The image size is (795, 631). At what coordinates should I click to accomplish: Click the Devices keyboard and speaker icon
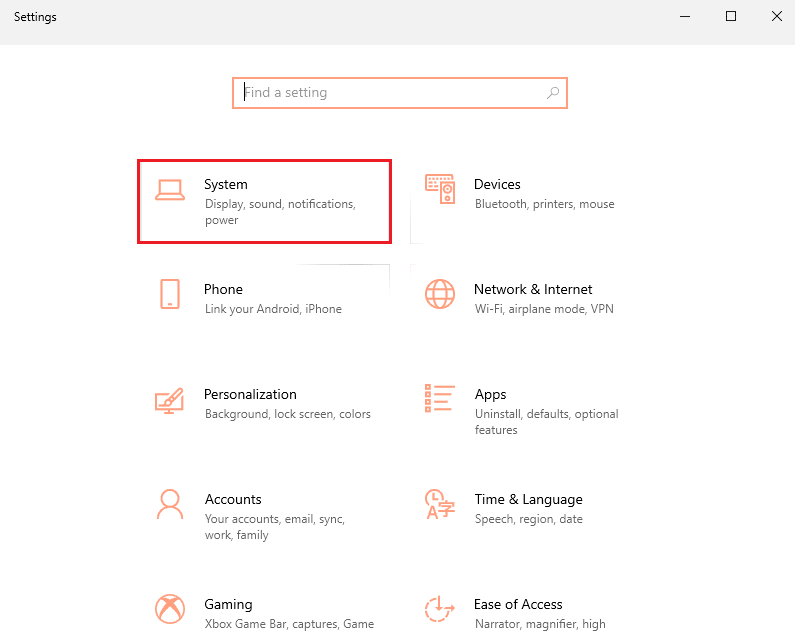(440, 189)
